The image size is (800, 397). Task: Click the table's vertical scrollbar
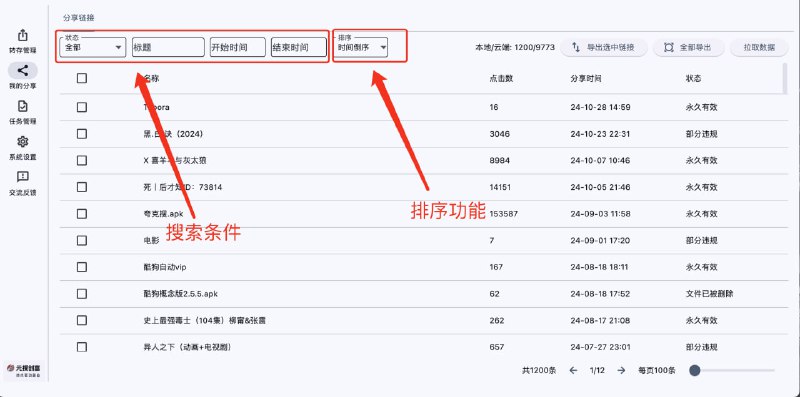pos(785,79)
